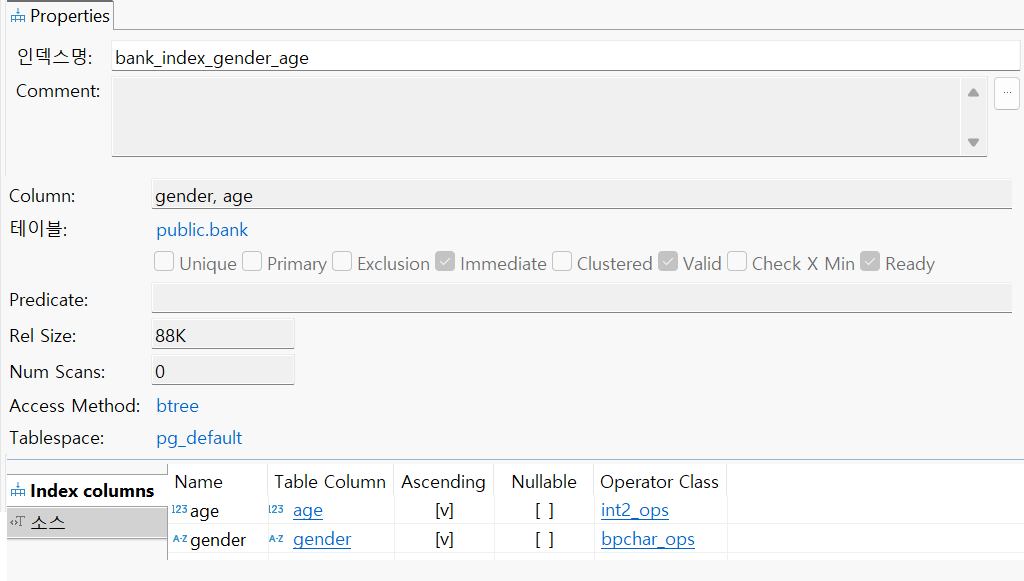Open the bpchar_ops operator class link
Image resolution: width=1024 pixels, height=581 pixels.
tap(648, 539)
